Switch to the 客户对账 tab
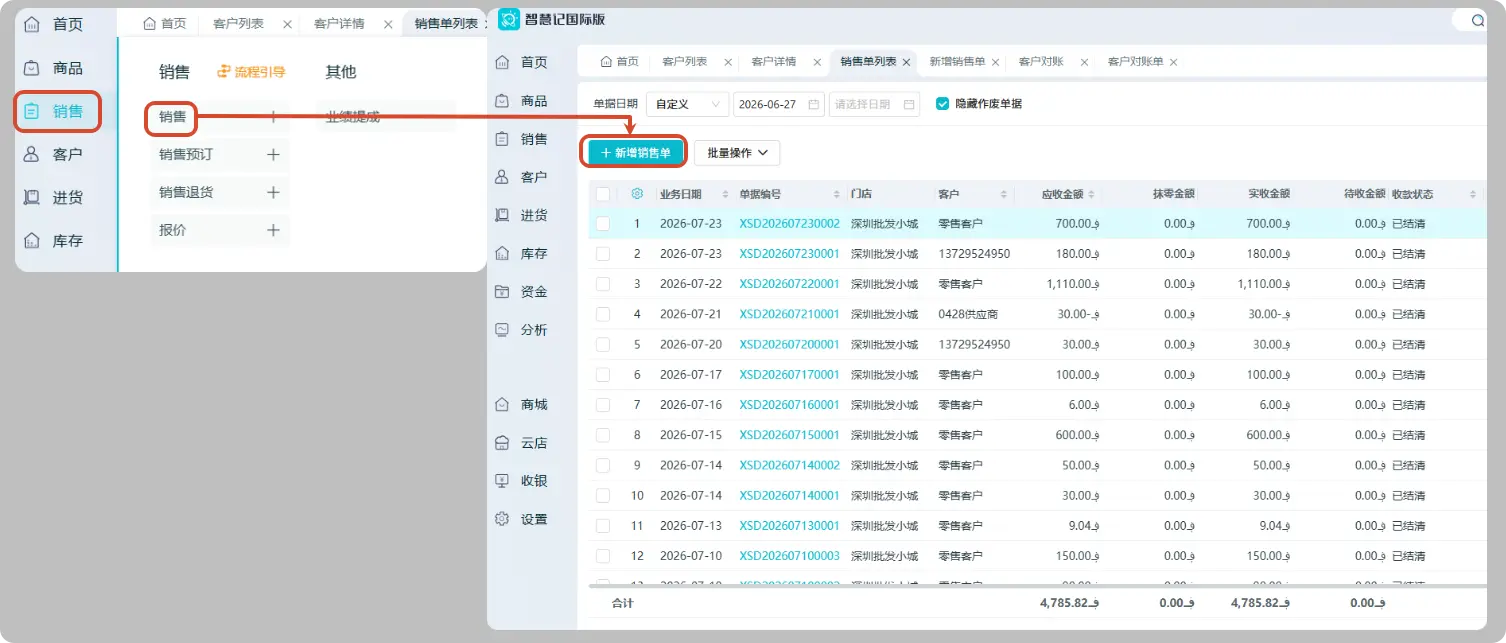 pos(1040,62)
